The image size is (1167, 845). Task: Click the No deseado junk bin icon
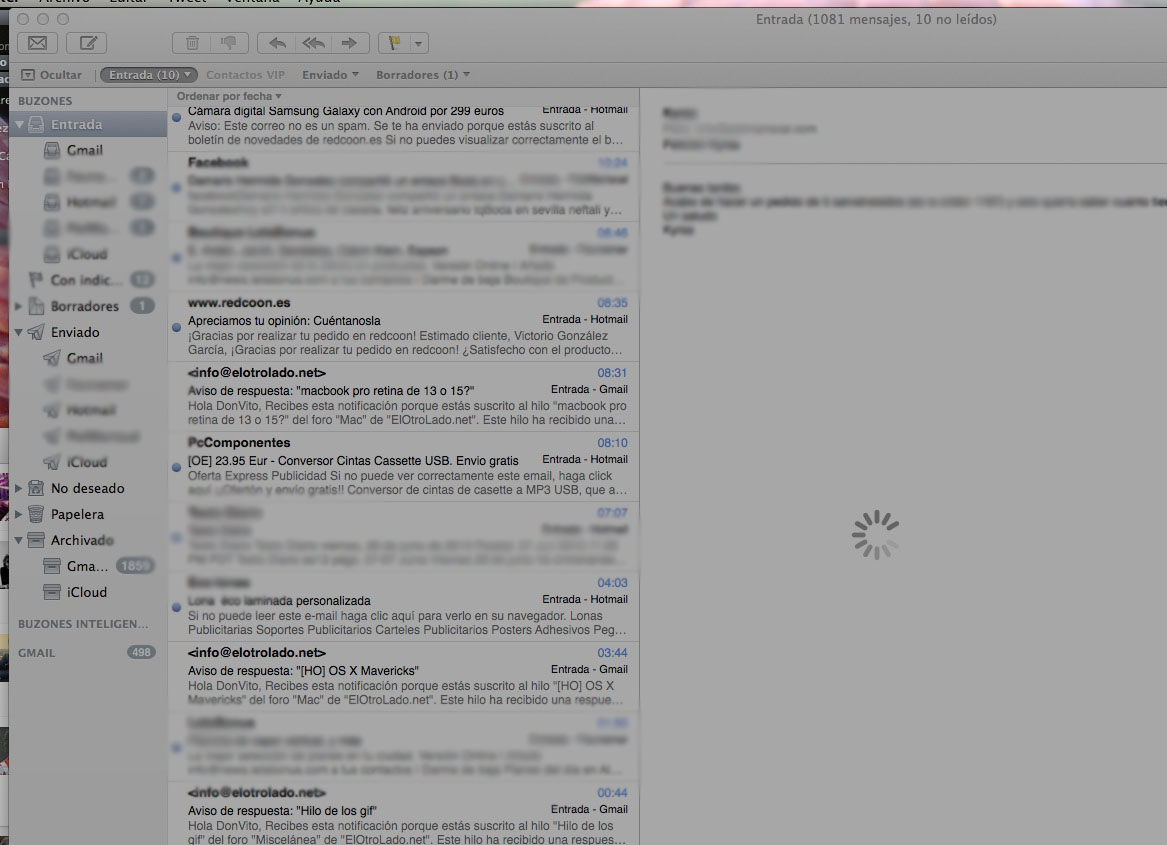point(36,488)
